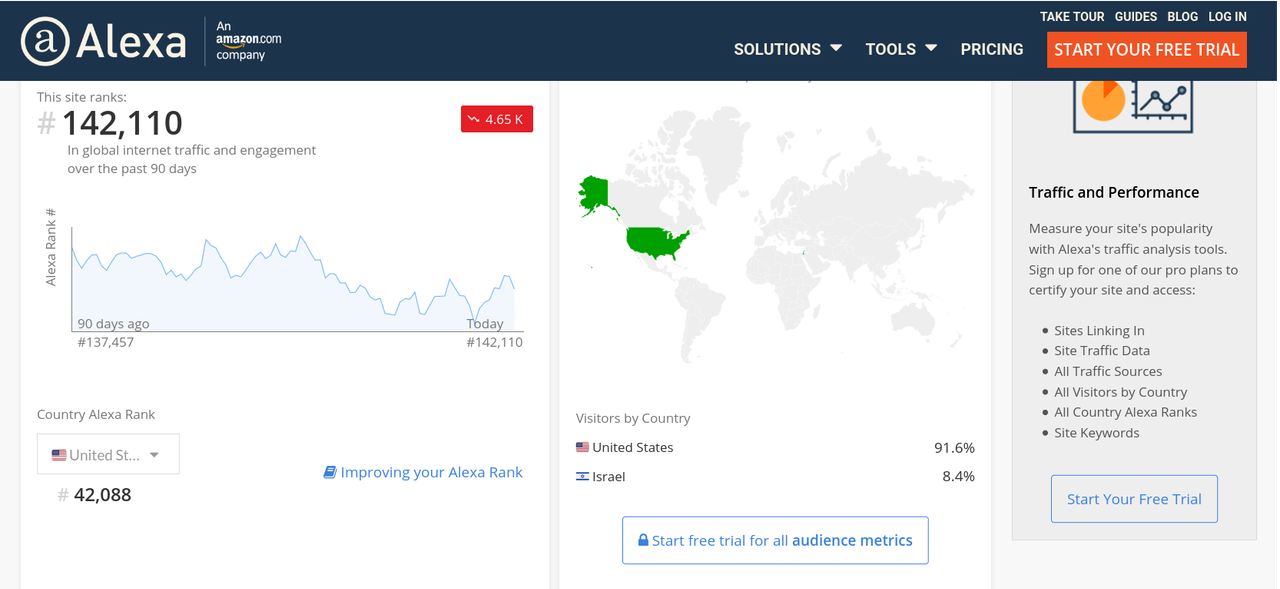Click Sites Linking In list item

[x=1099, y=330]
